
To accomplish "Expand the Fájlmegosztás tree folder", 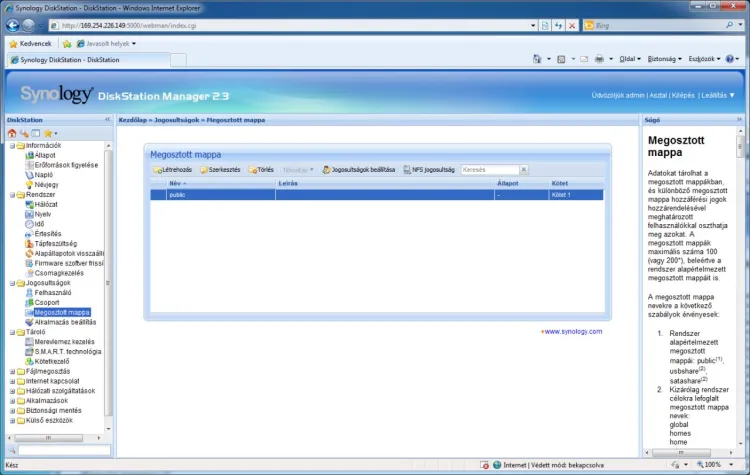I will coord(12,371).
